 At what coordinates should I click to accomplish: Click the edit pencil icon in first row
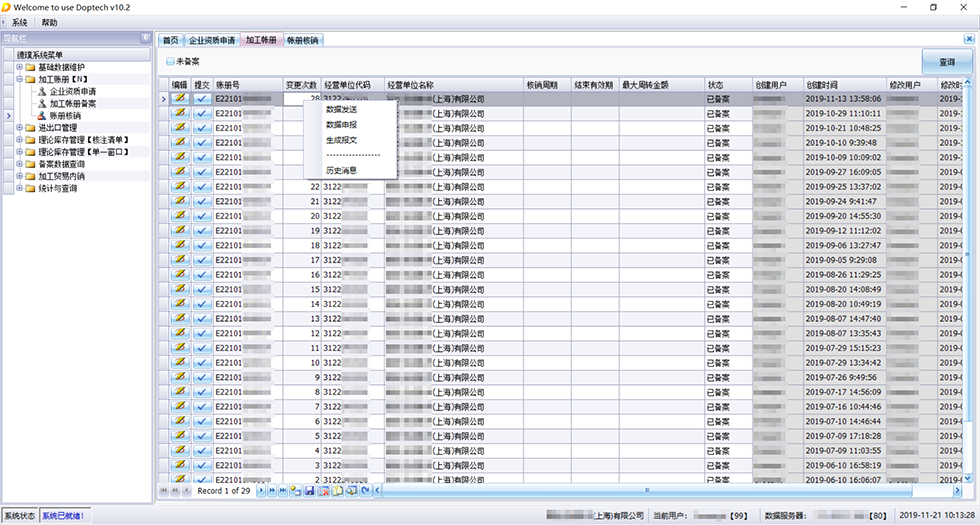(x=180, y=99)
